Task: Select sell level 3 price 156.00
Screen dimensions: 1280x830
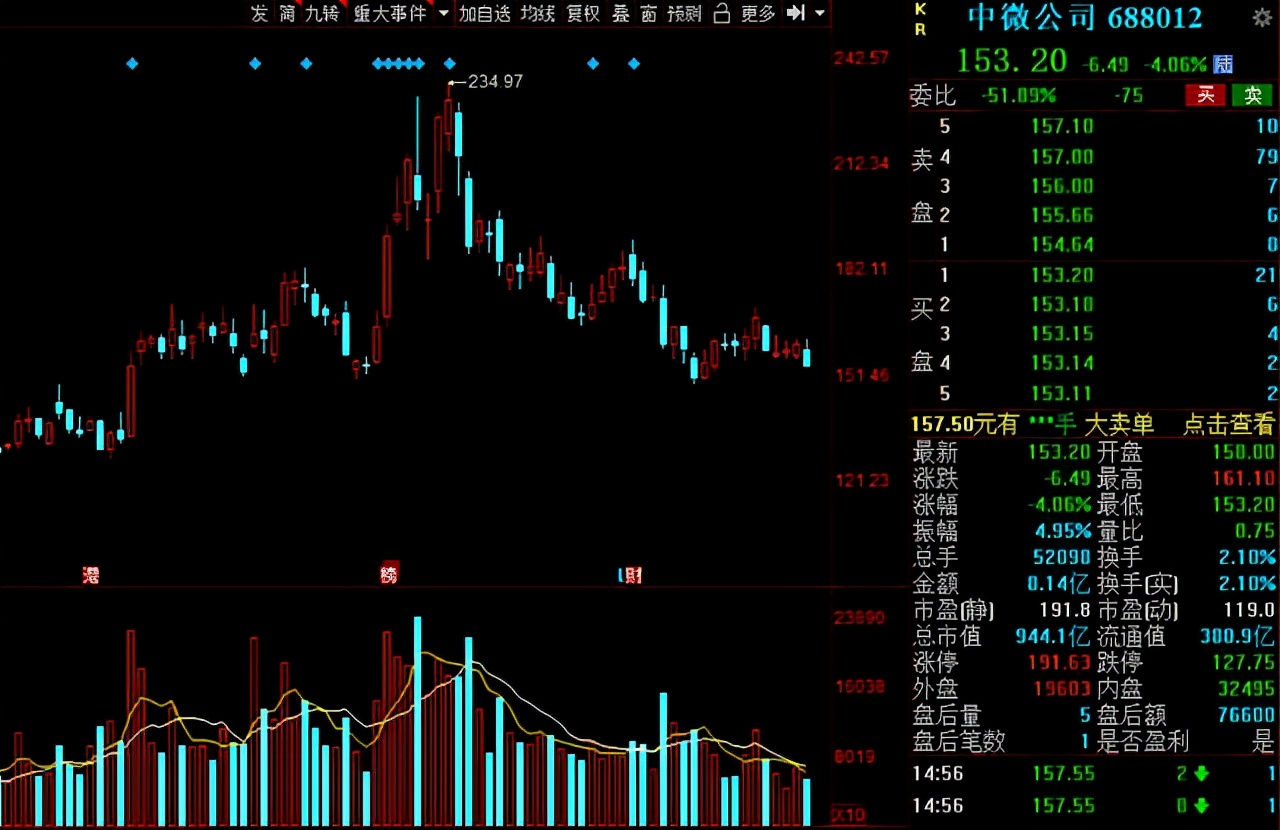Action: click(1062, 186)
